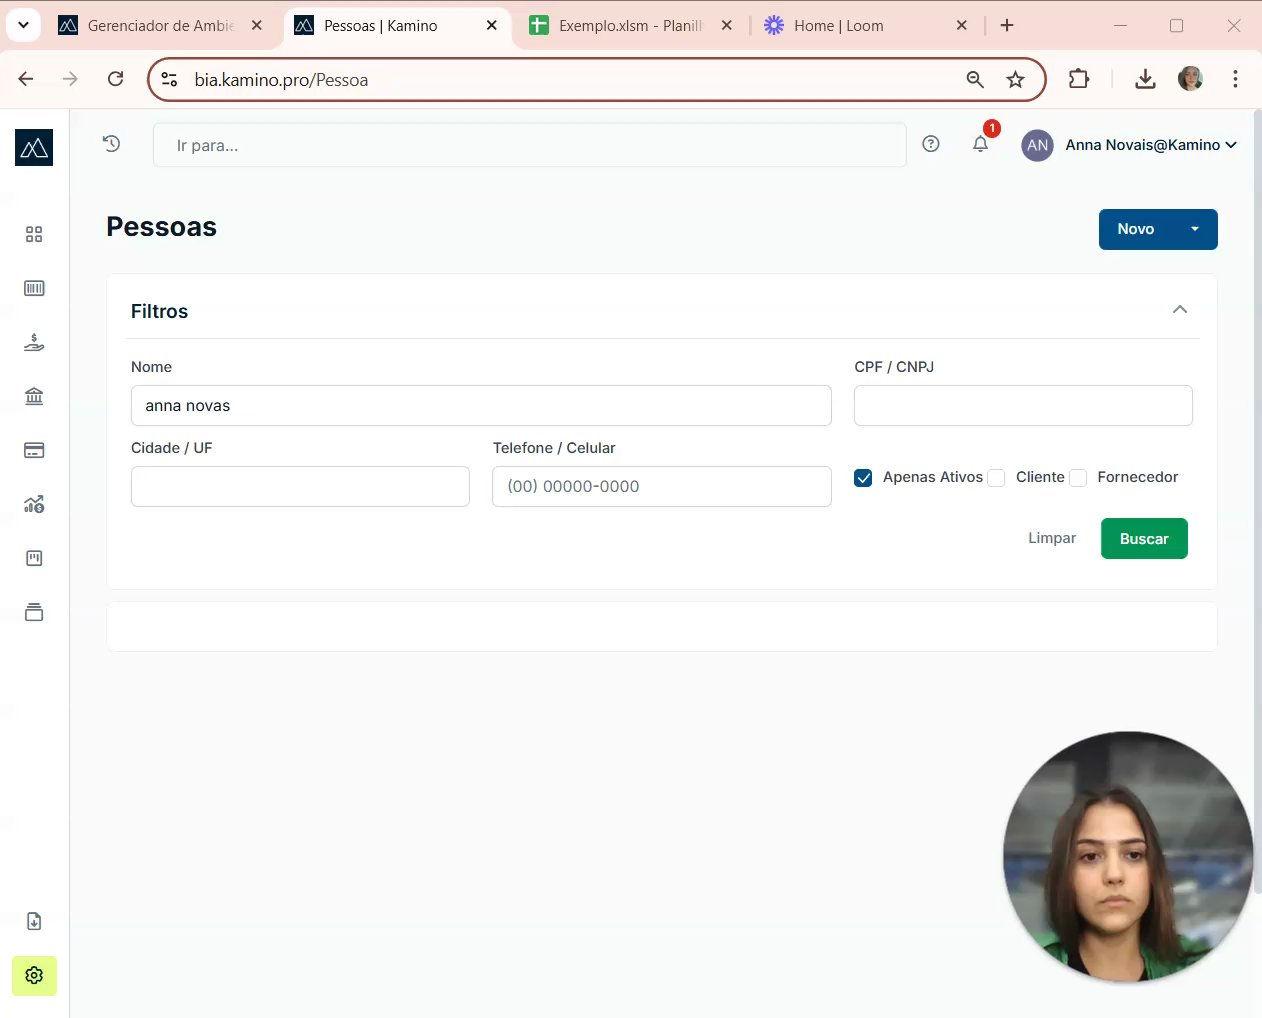Open the stacked boxes icon in sidebar
This screenshot has height=1018, width=1262.
tap(34, 612)
